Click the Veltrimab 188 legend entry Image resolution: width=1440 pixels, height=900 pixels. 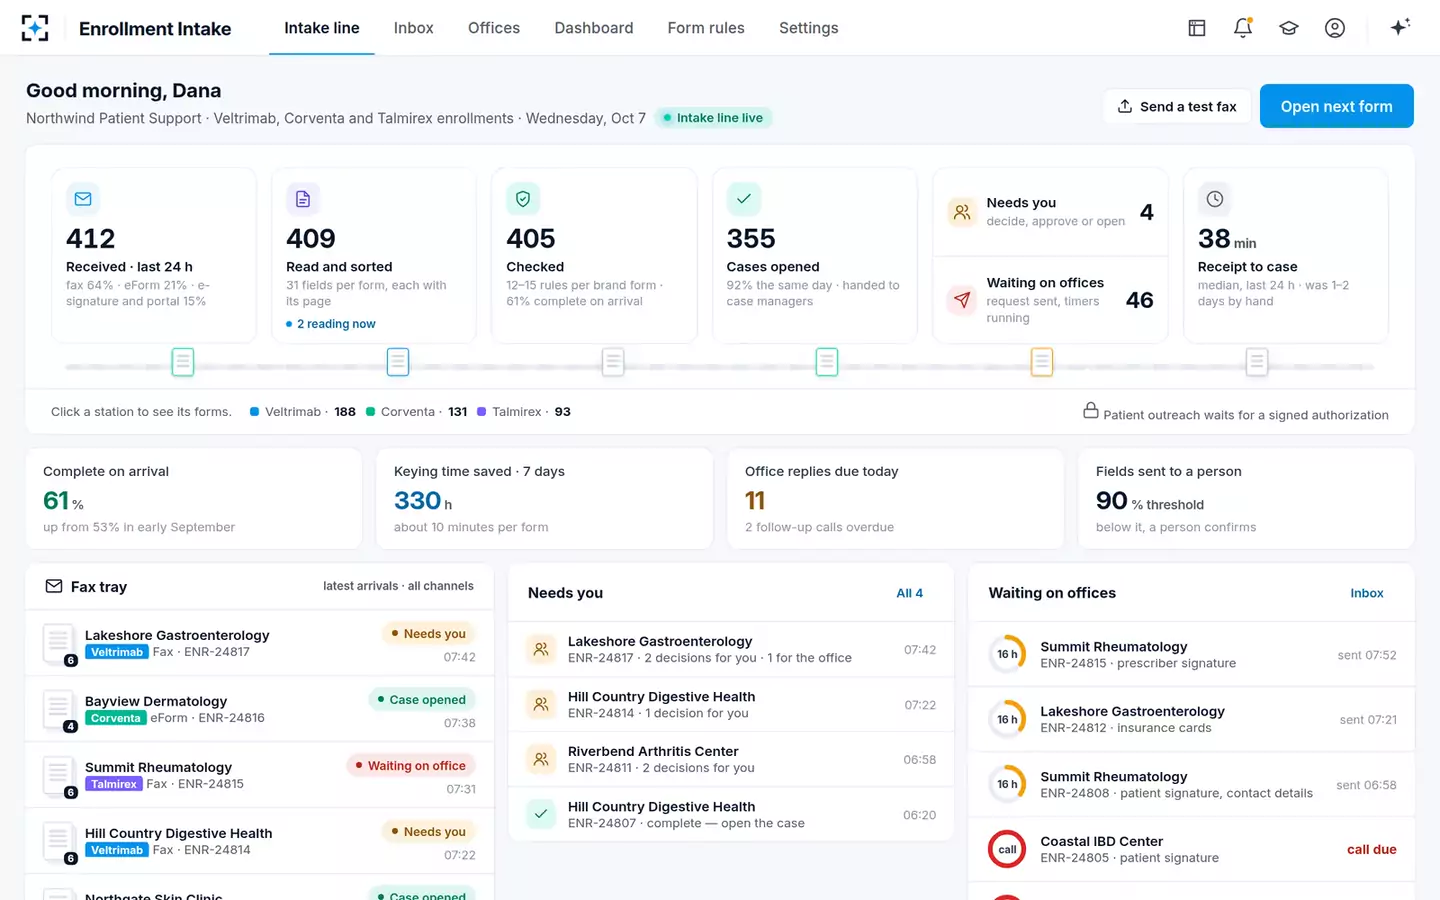click(303, 412)
